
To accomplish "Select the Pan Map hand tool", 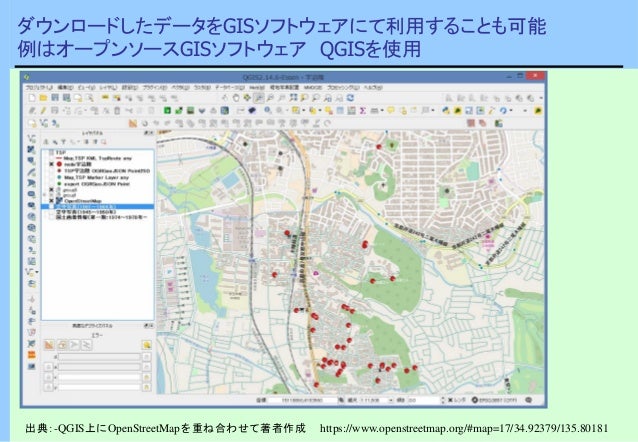I will (x=236, y=98).
